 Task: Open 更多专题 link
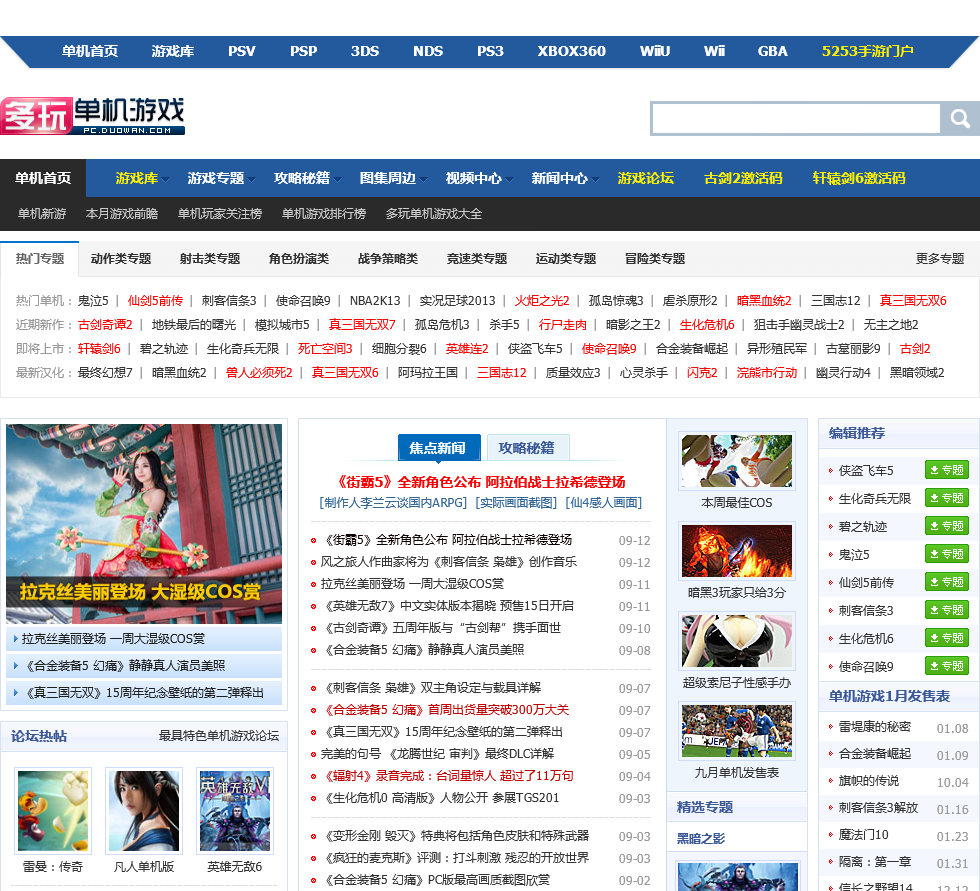(x=940, y=259)
